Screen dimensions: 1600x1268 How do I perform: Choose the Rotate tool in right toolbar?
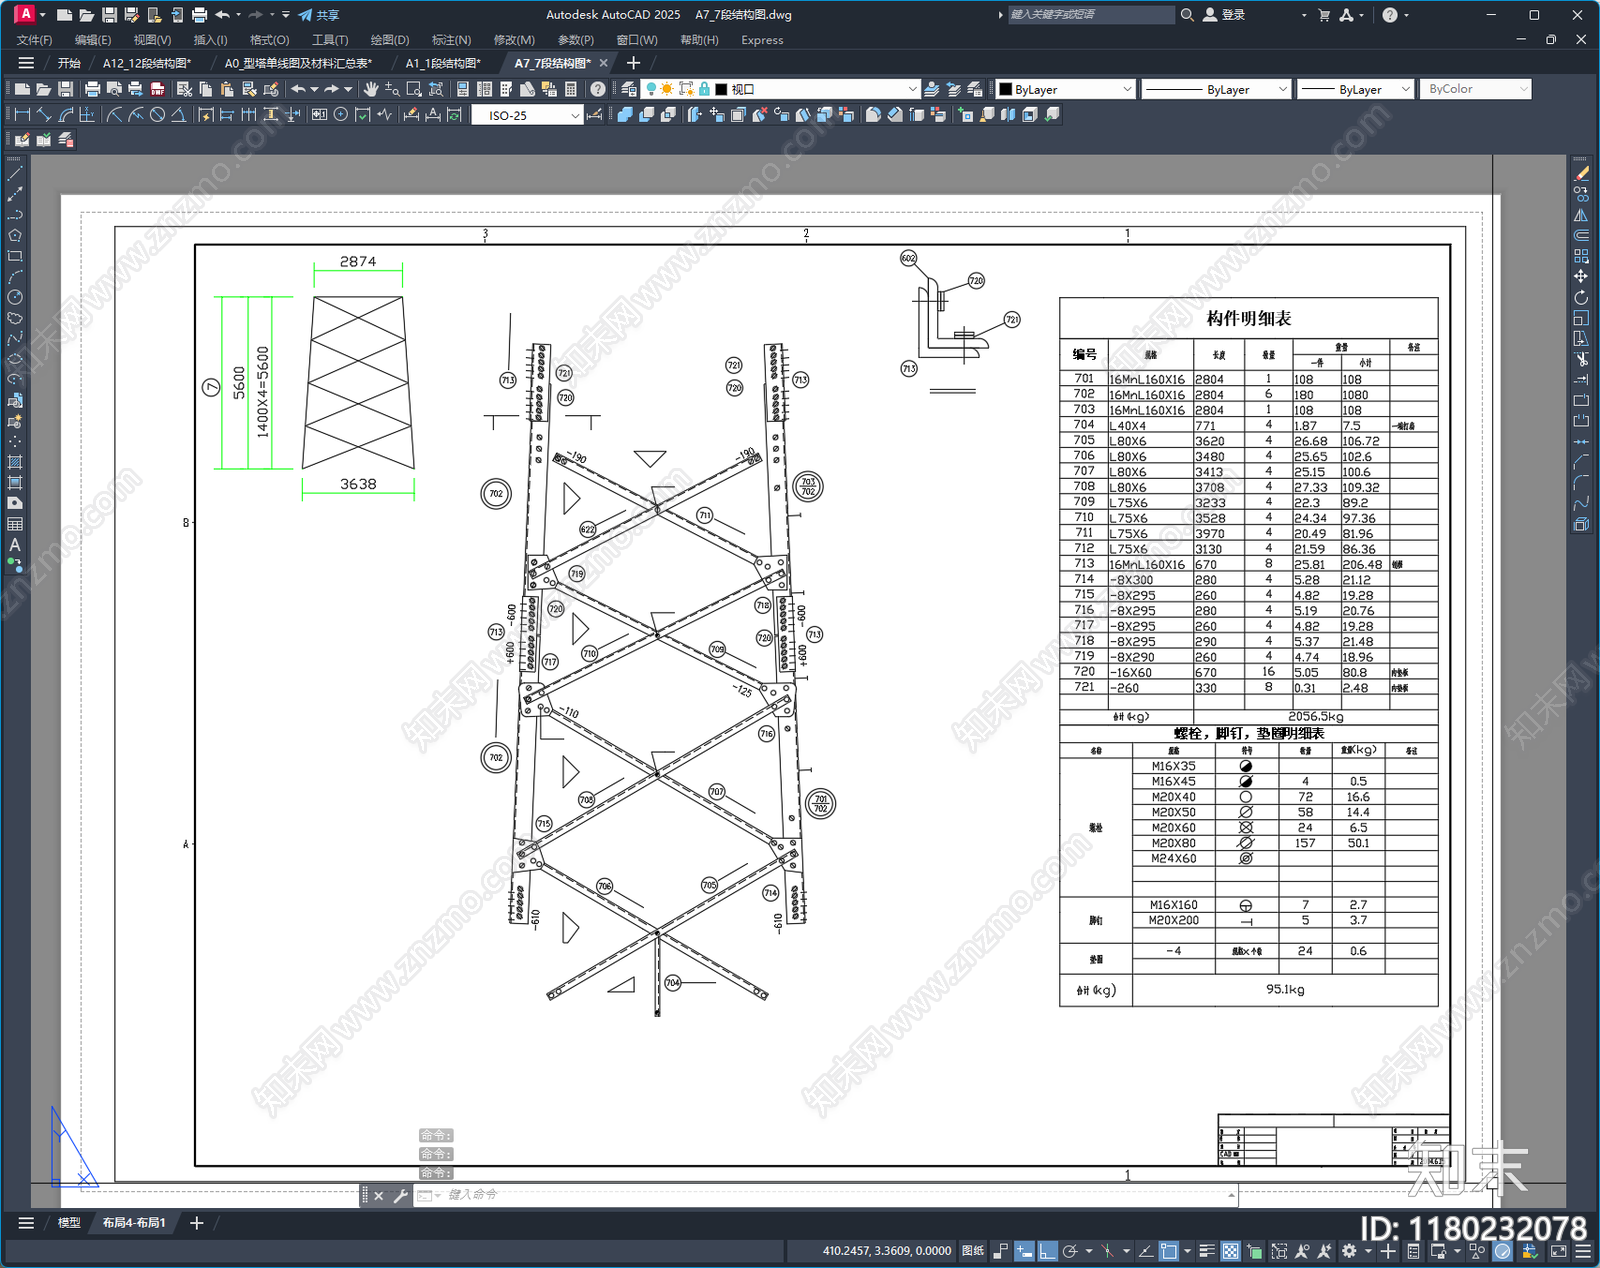pyautogui.click(x=1581, y=297)
